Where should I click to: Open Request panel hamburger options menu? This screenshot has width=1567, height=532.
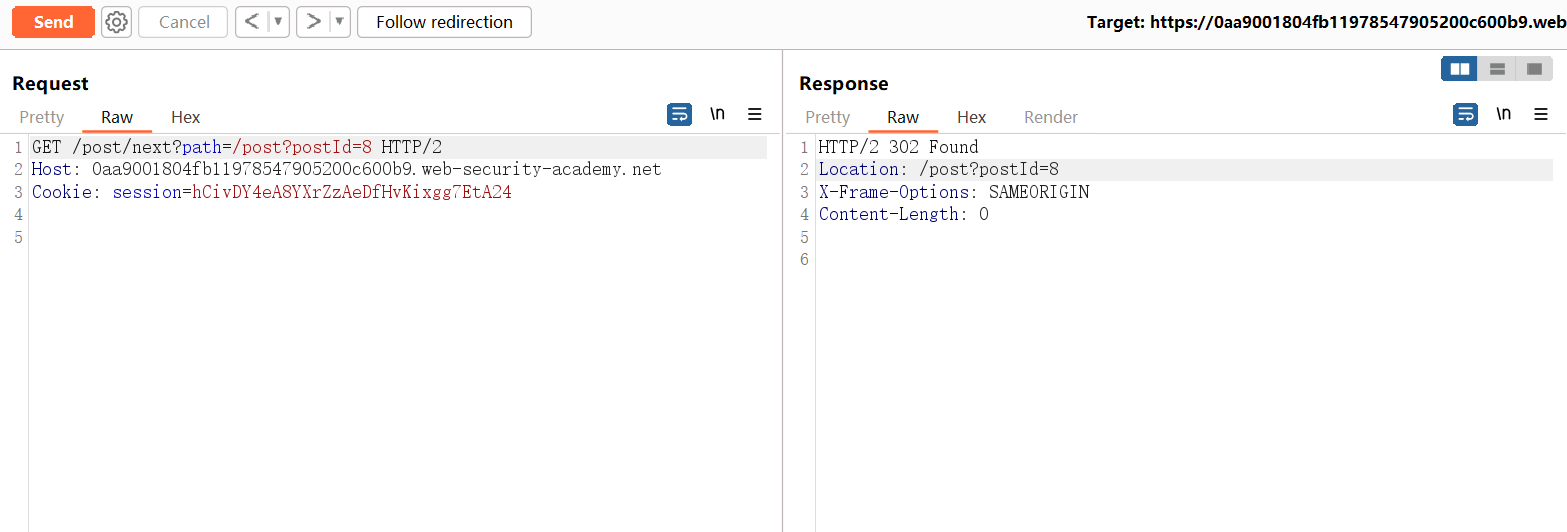(x=755, y=114)
